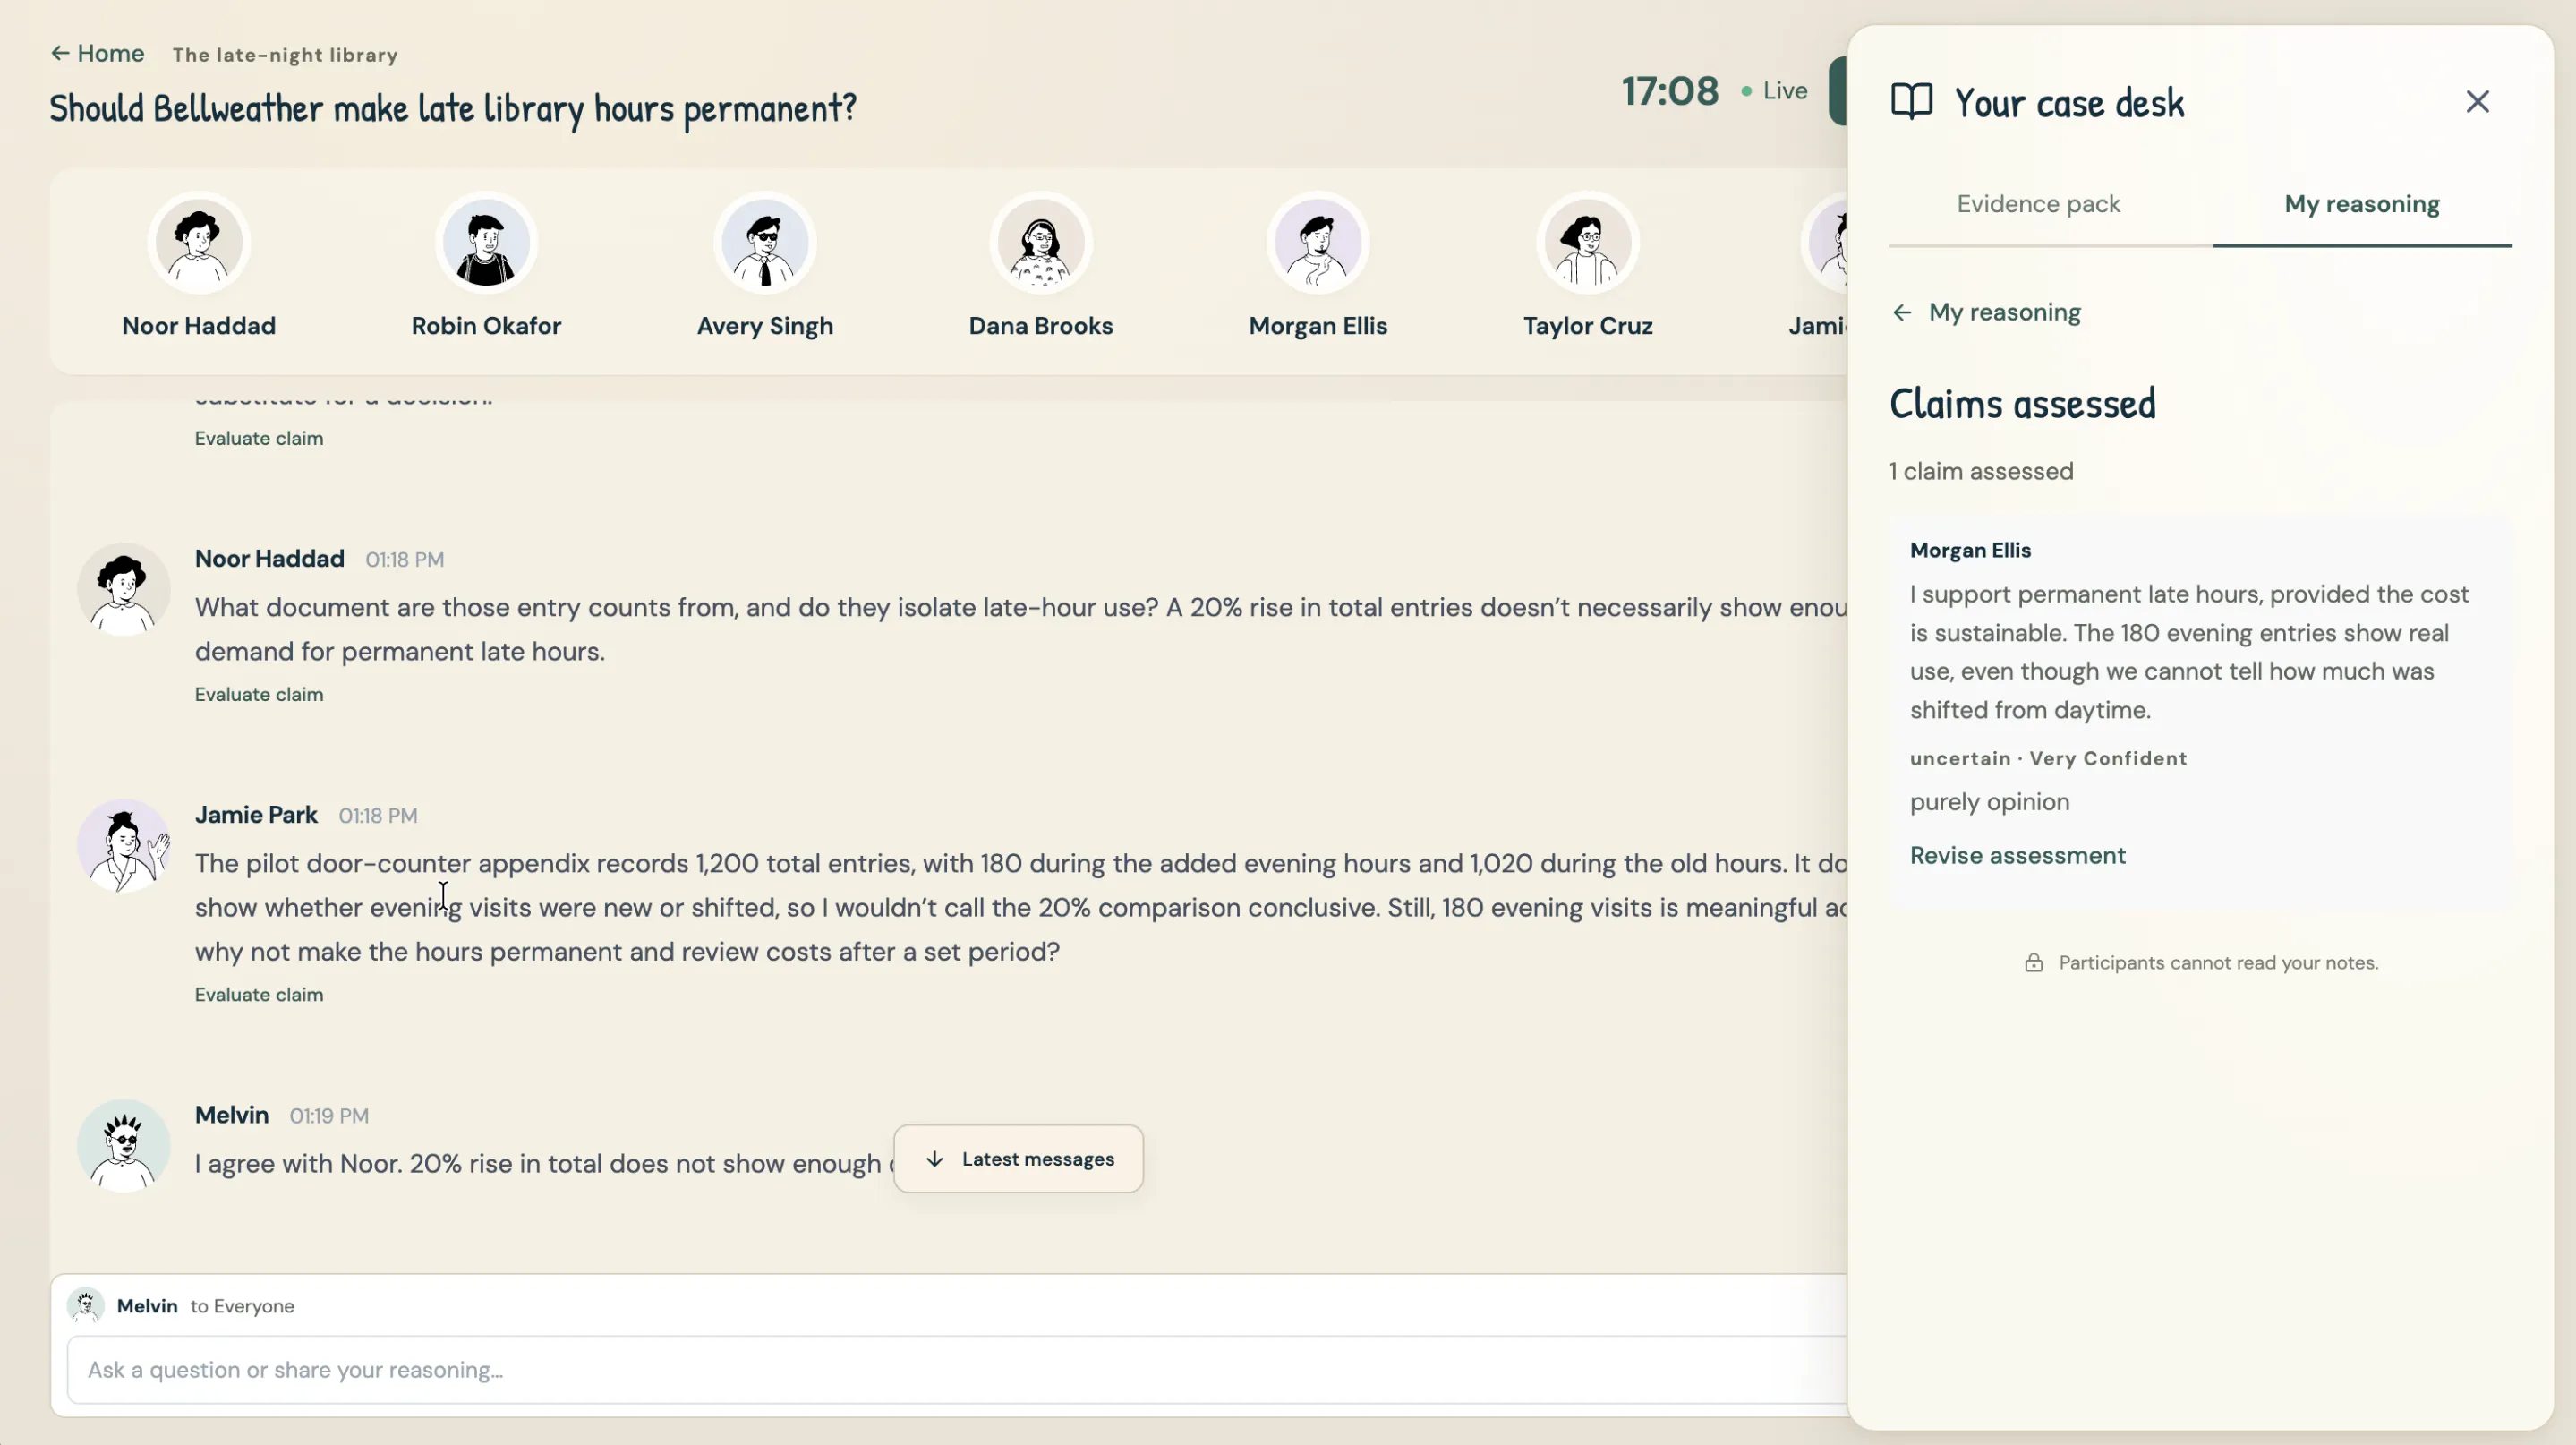Click Avery Singh's avatar with sunglasses
Viewport: 2576px width, 1445px height.
765,243
